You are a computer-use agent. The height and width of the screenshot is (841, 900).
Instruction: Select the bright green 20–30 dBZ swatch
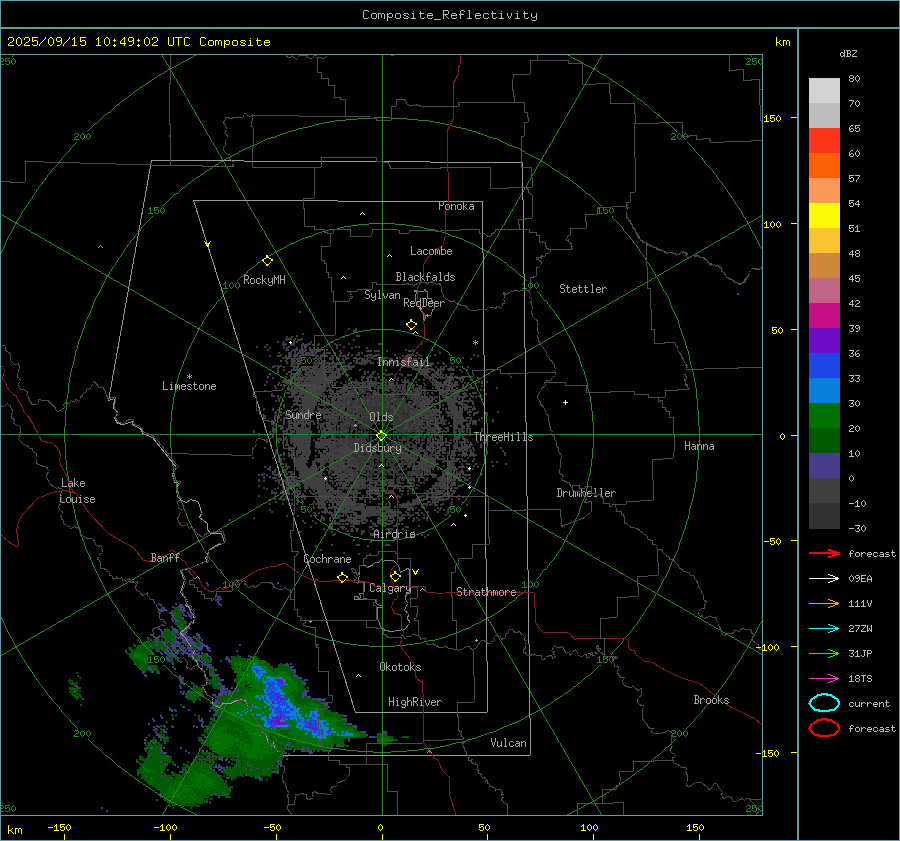[x=824, y=416]
